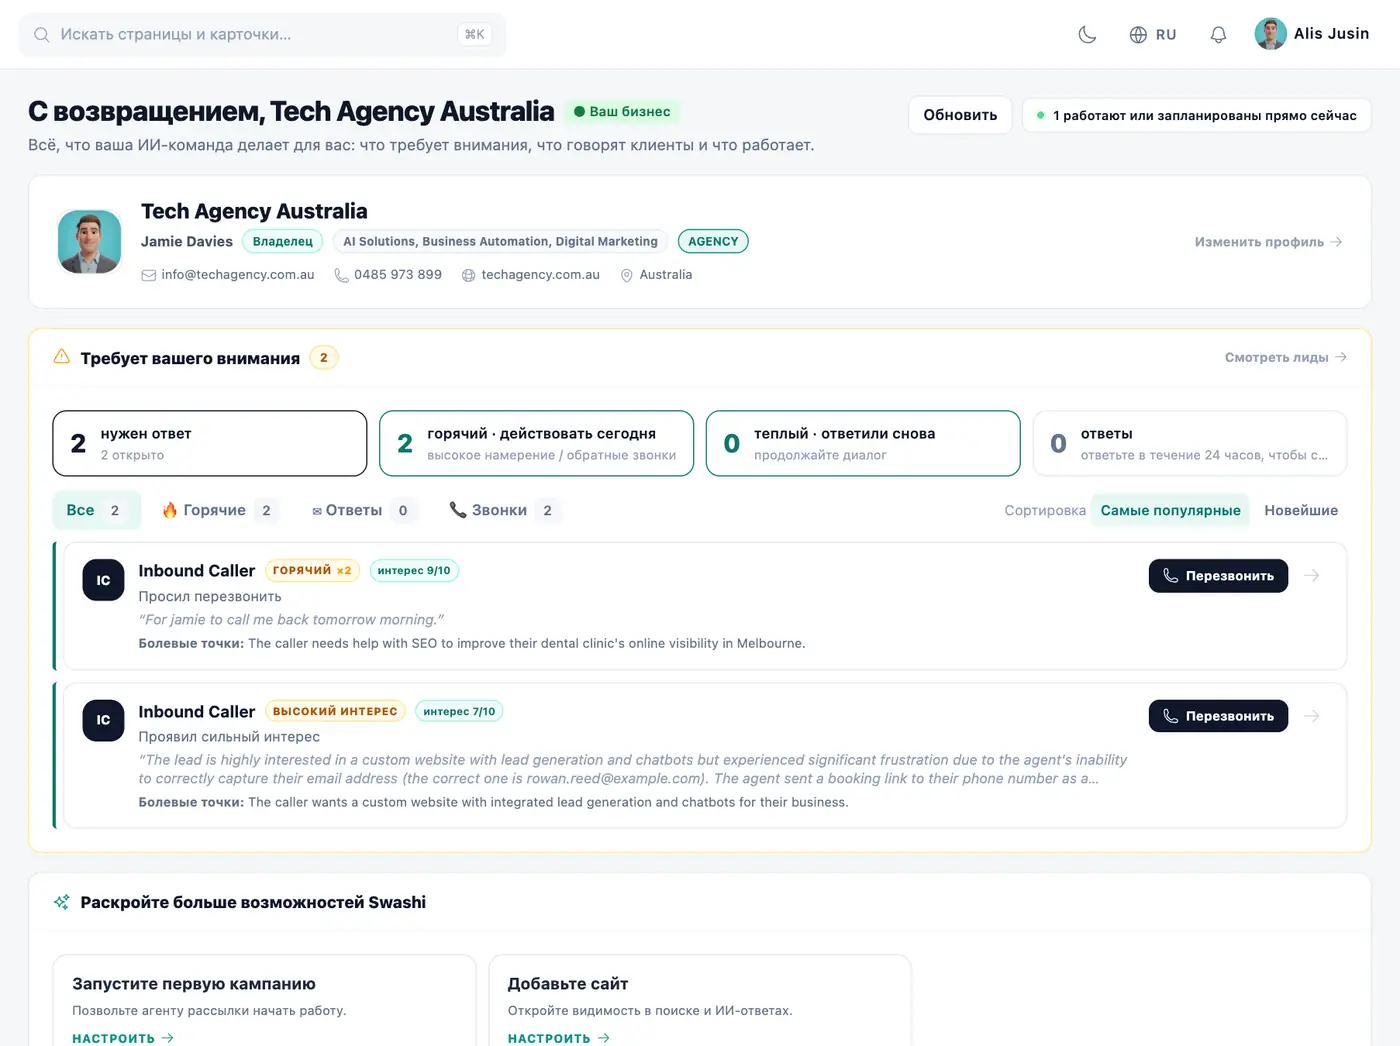Click the Обновить button
Image resolution: width=1400 pixels, height=1046 pixels.
coord(960,115)
